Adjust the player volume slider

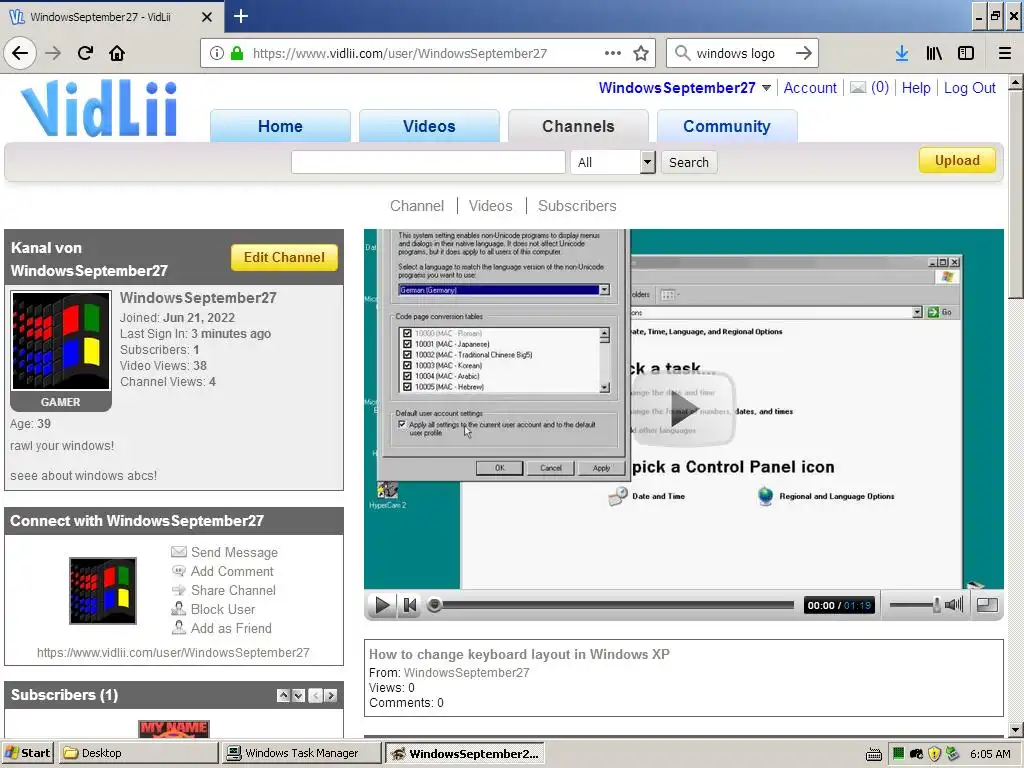click(914, 605)
